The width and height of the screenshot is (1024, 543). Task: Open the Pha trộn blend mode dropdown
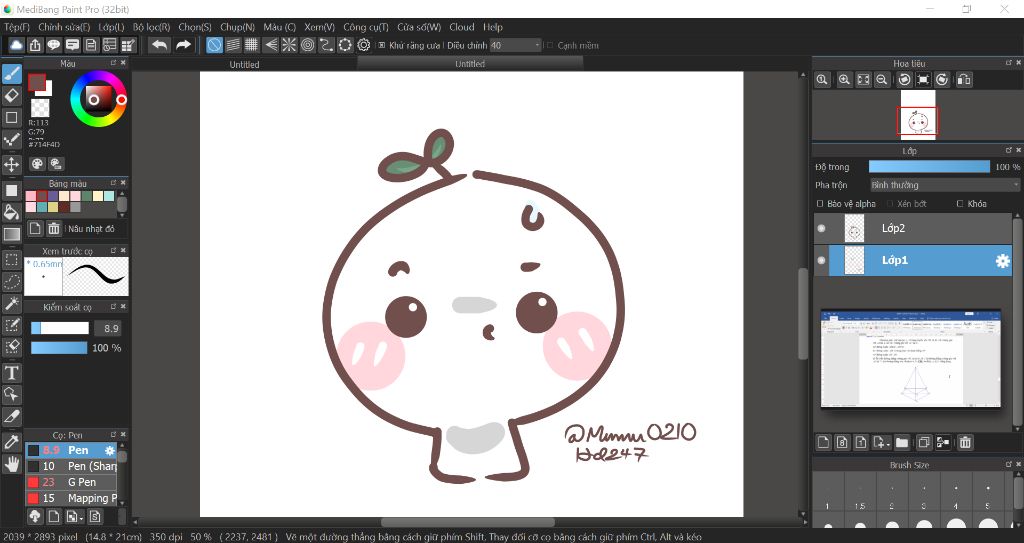944,185
